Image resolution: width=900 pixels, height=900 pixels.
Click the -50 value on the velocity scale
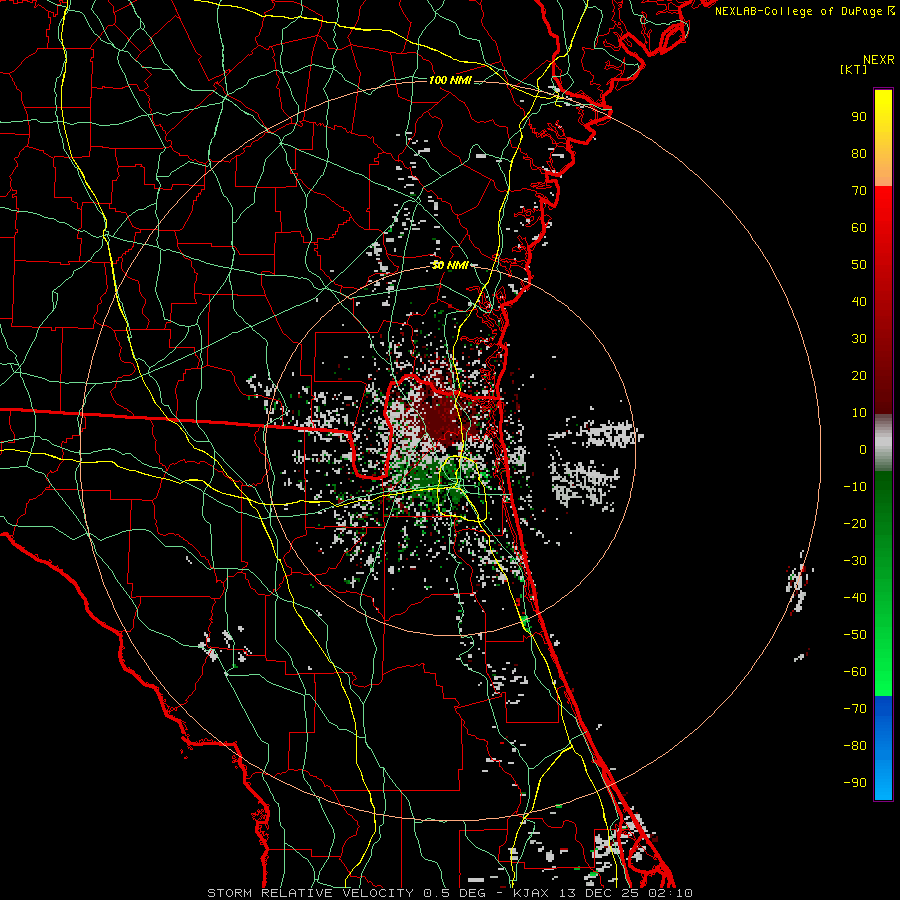tap(855, 635)
